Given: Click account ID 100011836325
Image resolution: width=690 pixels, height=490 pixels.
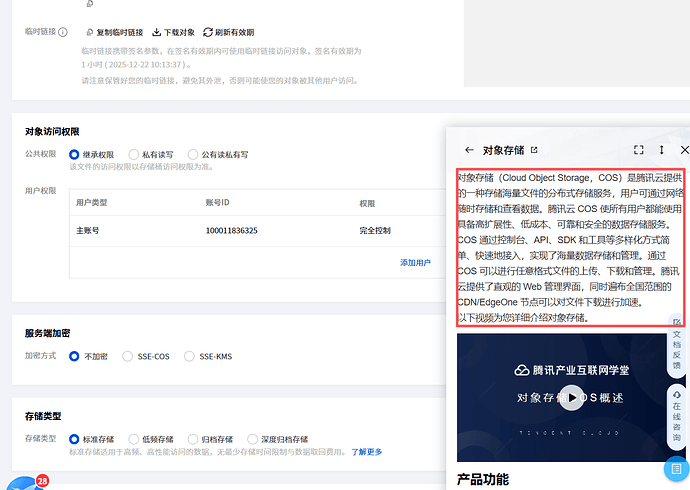Looking at the screenshot, I should (x=231, y=230).
